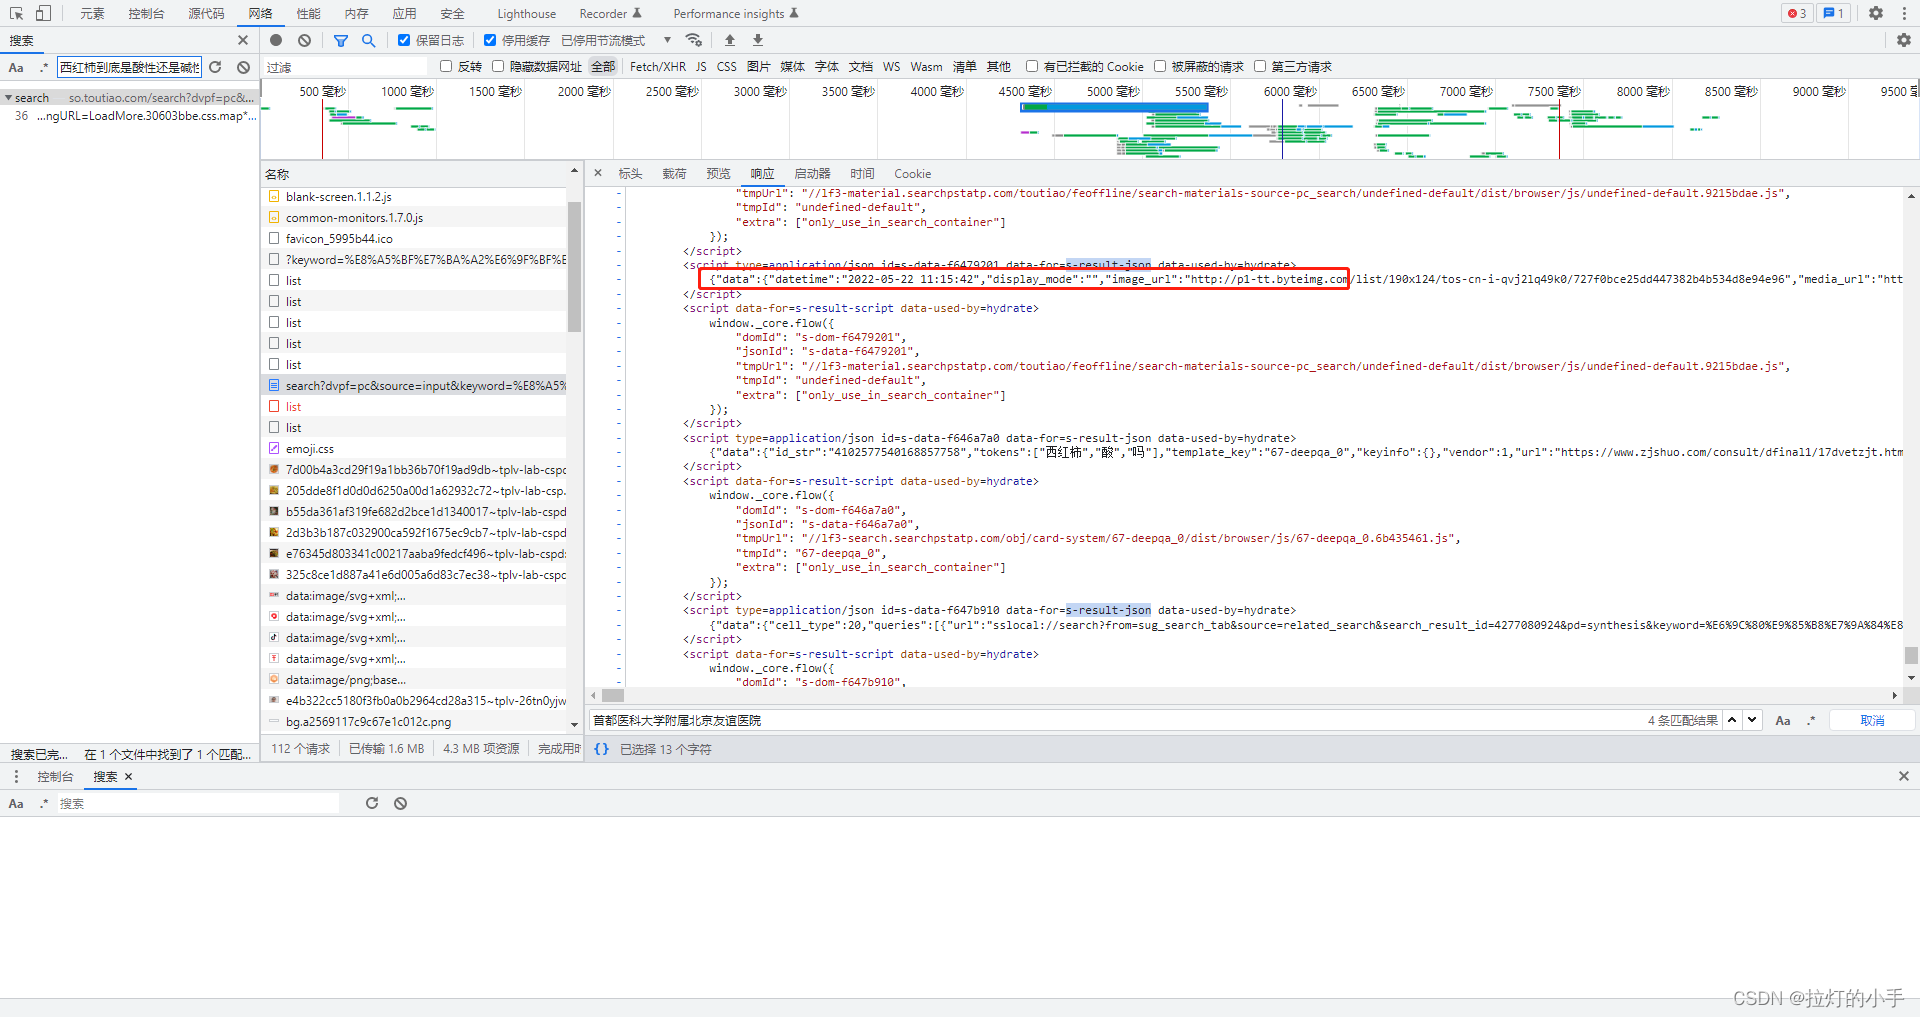Open Performance insights tab
Screen dimensions: 1920x1017
(x=735, y=13)
